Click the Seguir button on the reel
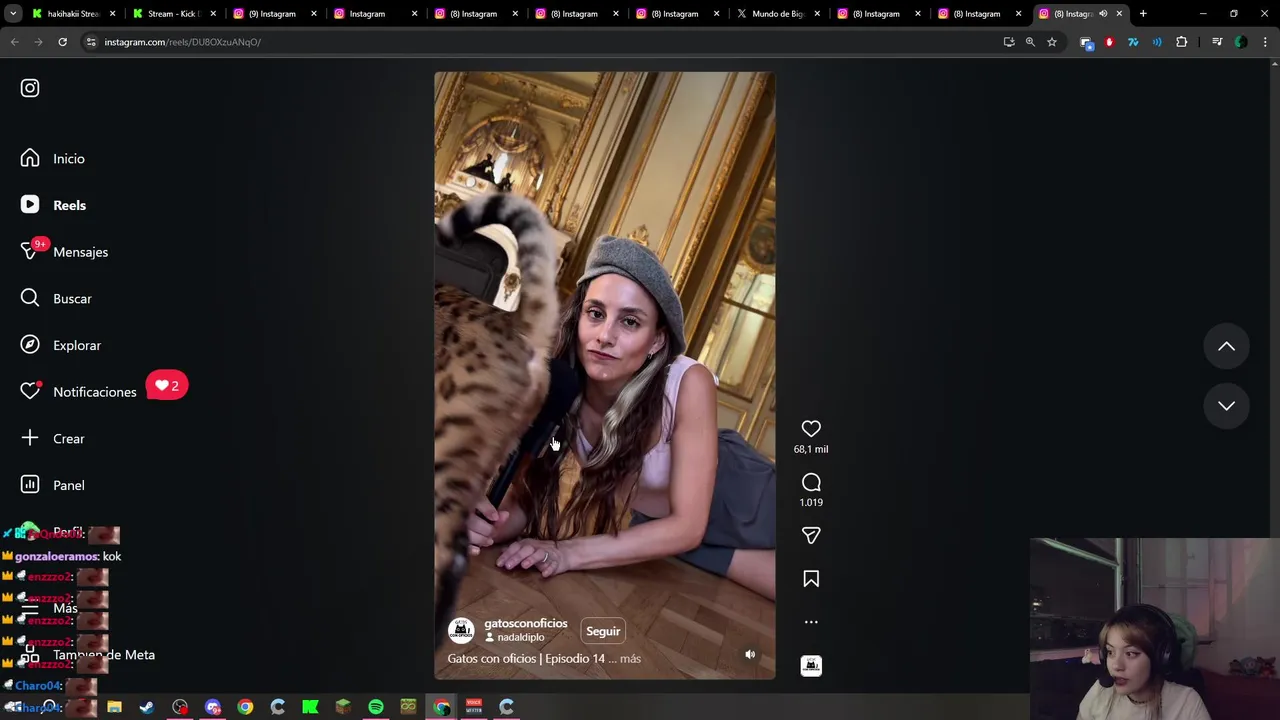This screenshot has width=1280, height=720. 603,631
